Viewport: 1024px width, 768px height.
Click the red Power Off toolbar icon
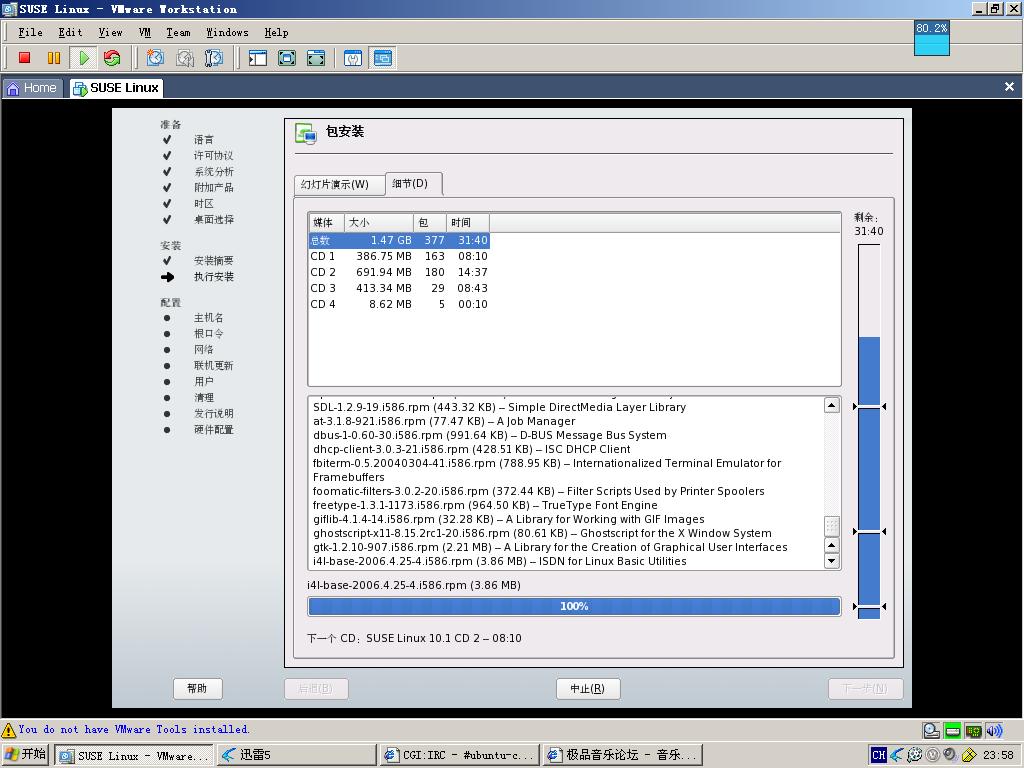click(x=25, y=58)
